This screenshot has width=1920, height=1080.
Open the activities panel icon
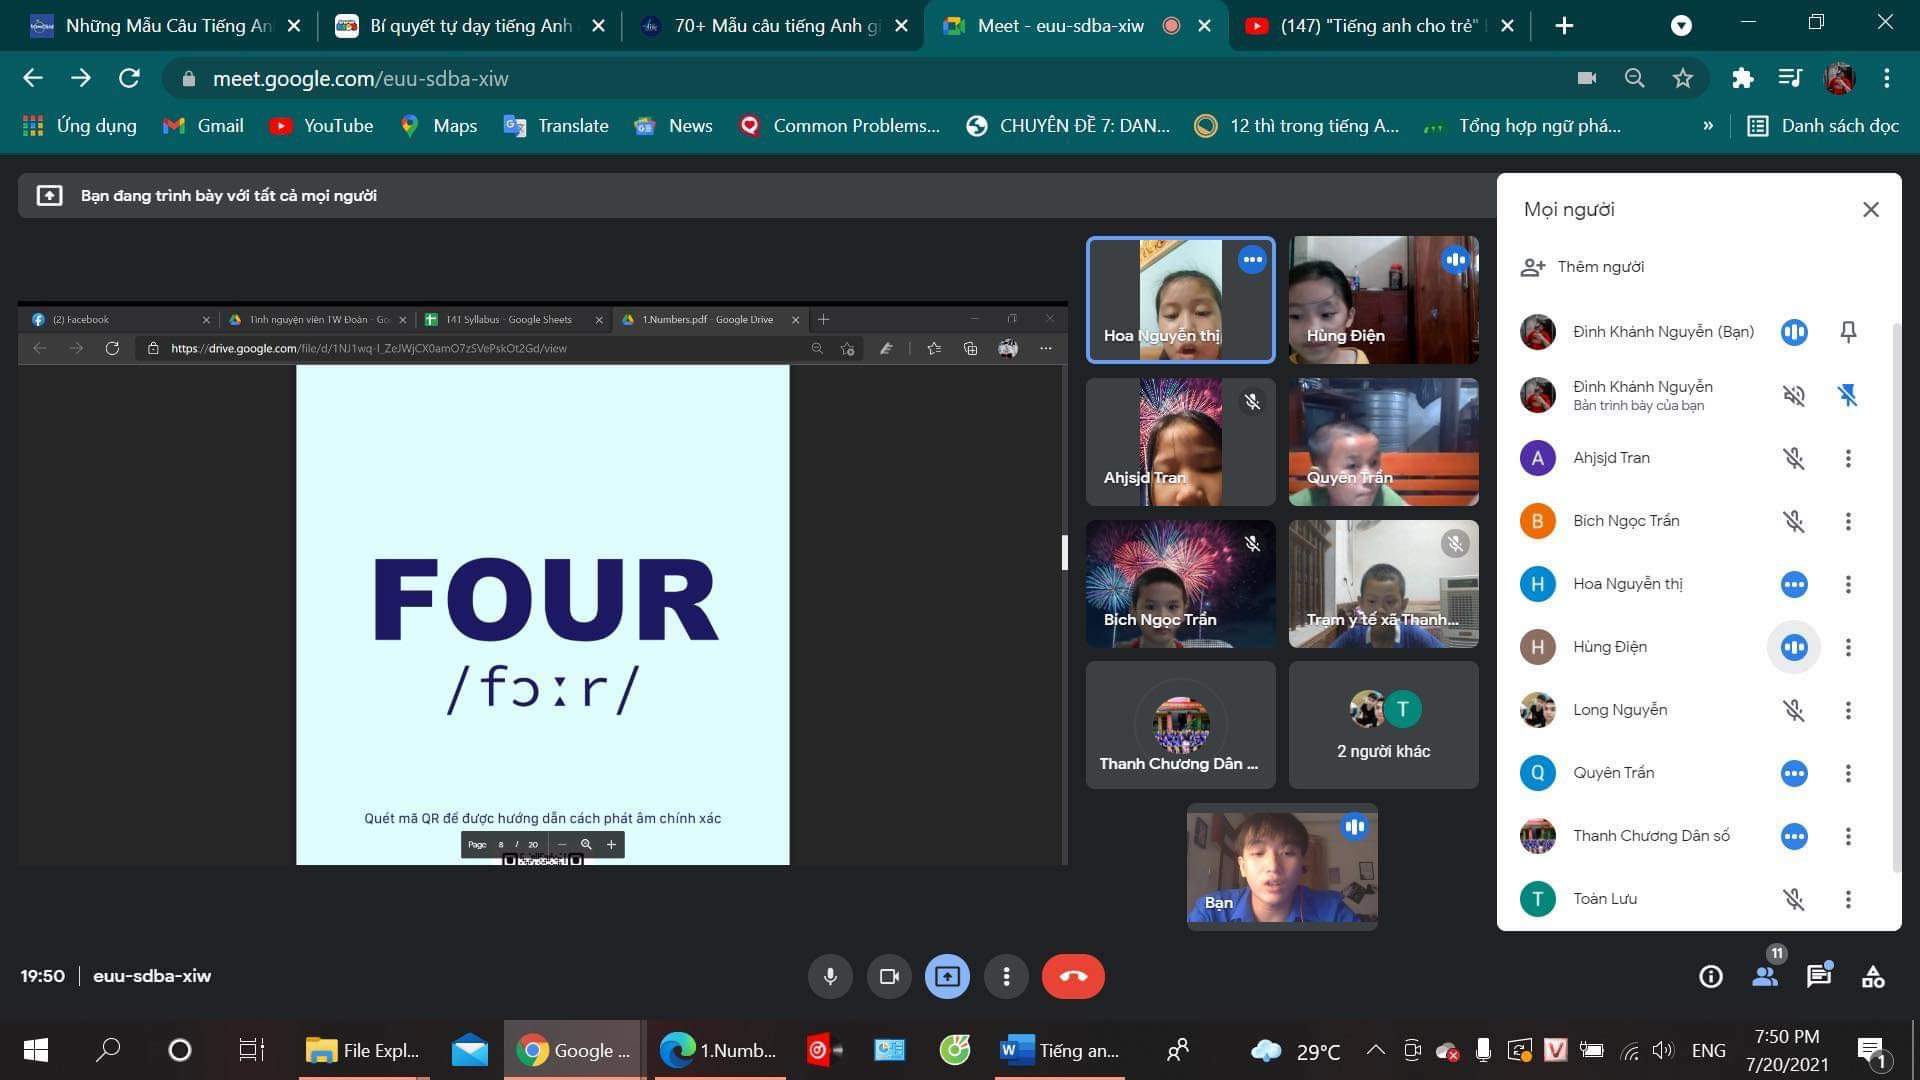pos(1872,977)
